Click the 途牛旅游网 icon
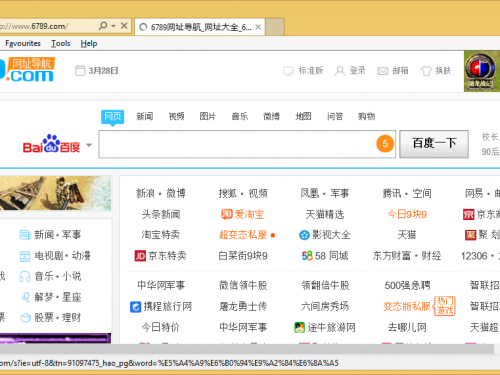The width and height of the screenshot is (500, 375). point(299,327)
